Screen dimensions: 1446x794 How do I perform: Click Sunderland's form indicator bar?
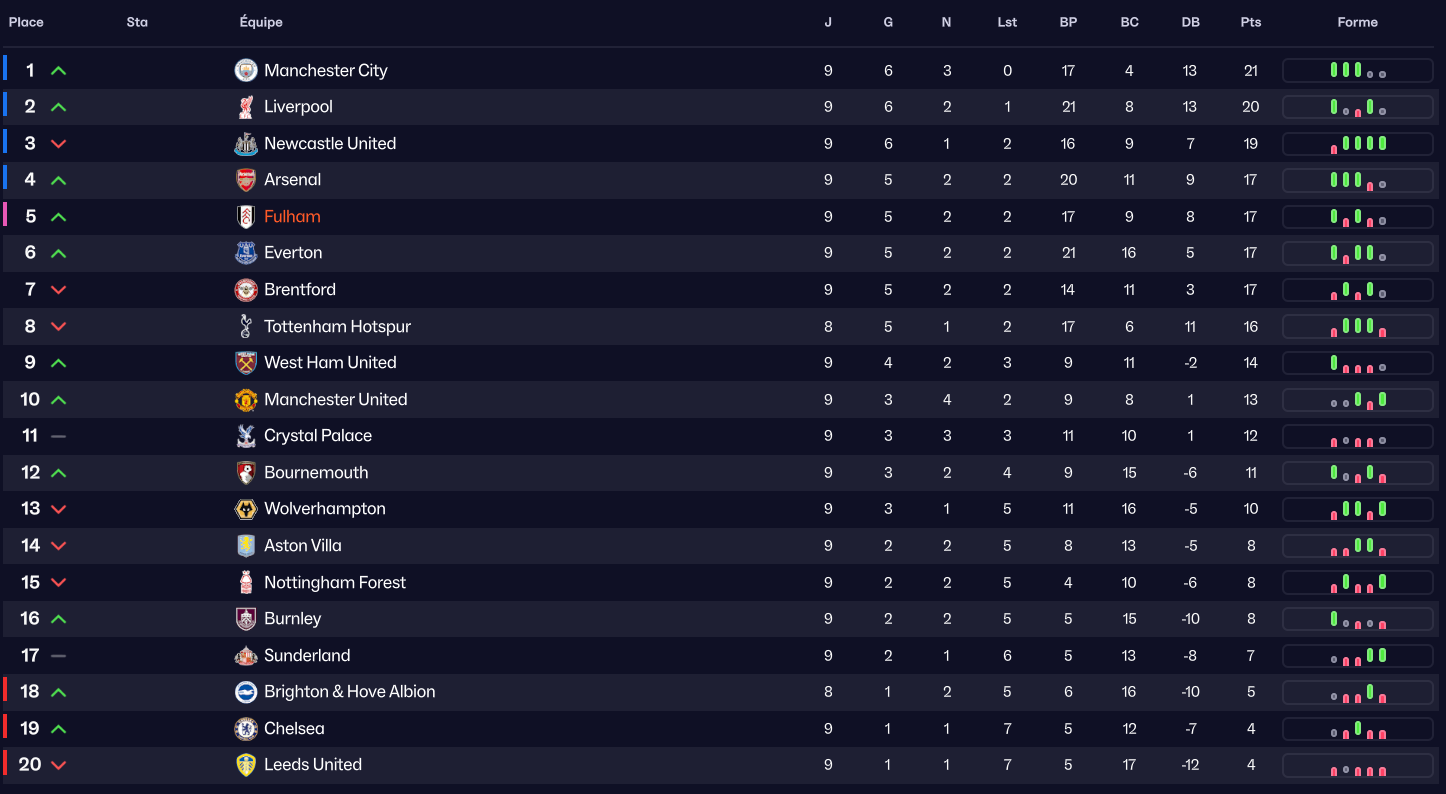[x=1357, y=656]
